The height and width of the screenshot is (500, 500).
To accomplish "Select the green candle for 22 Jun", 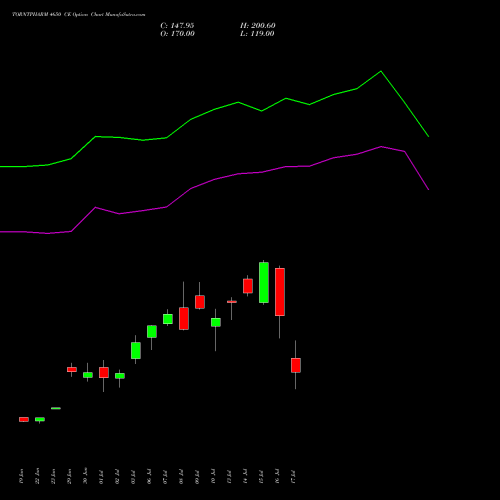I will (40, 419).
